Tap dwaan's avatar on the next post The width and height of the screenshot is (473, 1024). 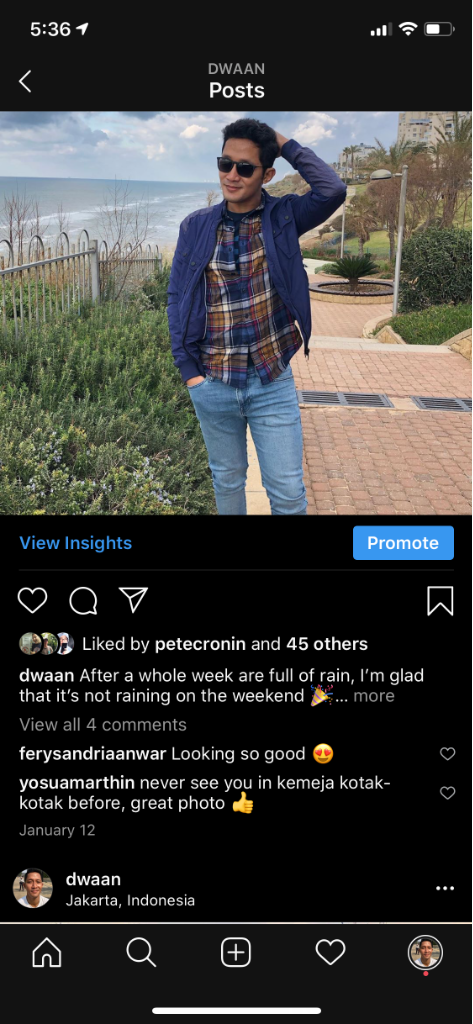[x=33, y=888]
